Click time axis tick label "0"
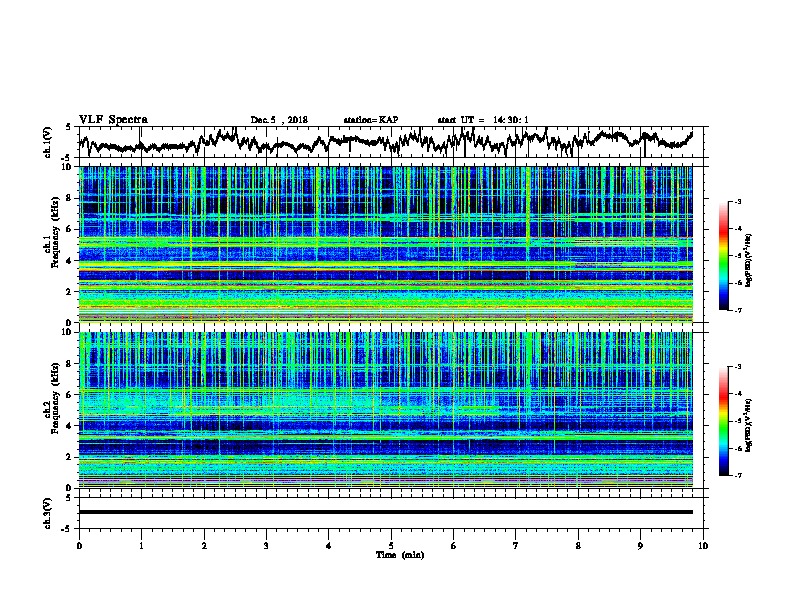 (79, 545)
